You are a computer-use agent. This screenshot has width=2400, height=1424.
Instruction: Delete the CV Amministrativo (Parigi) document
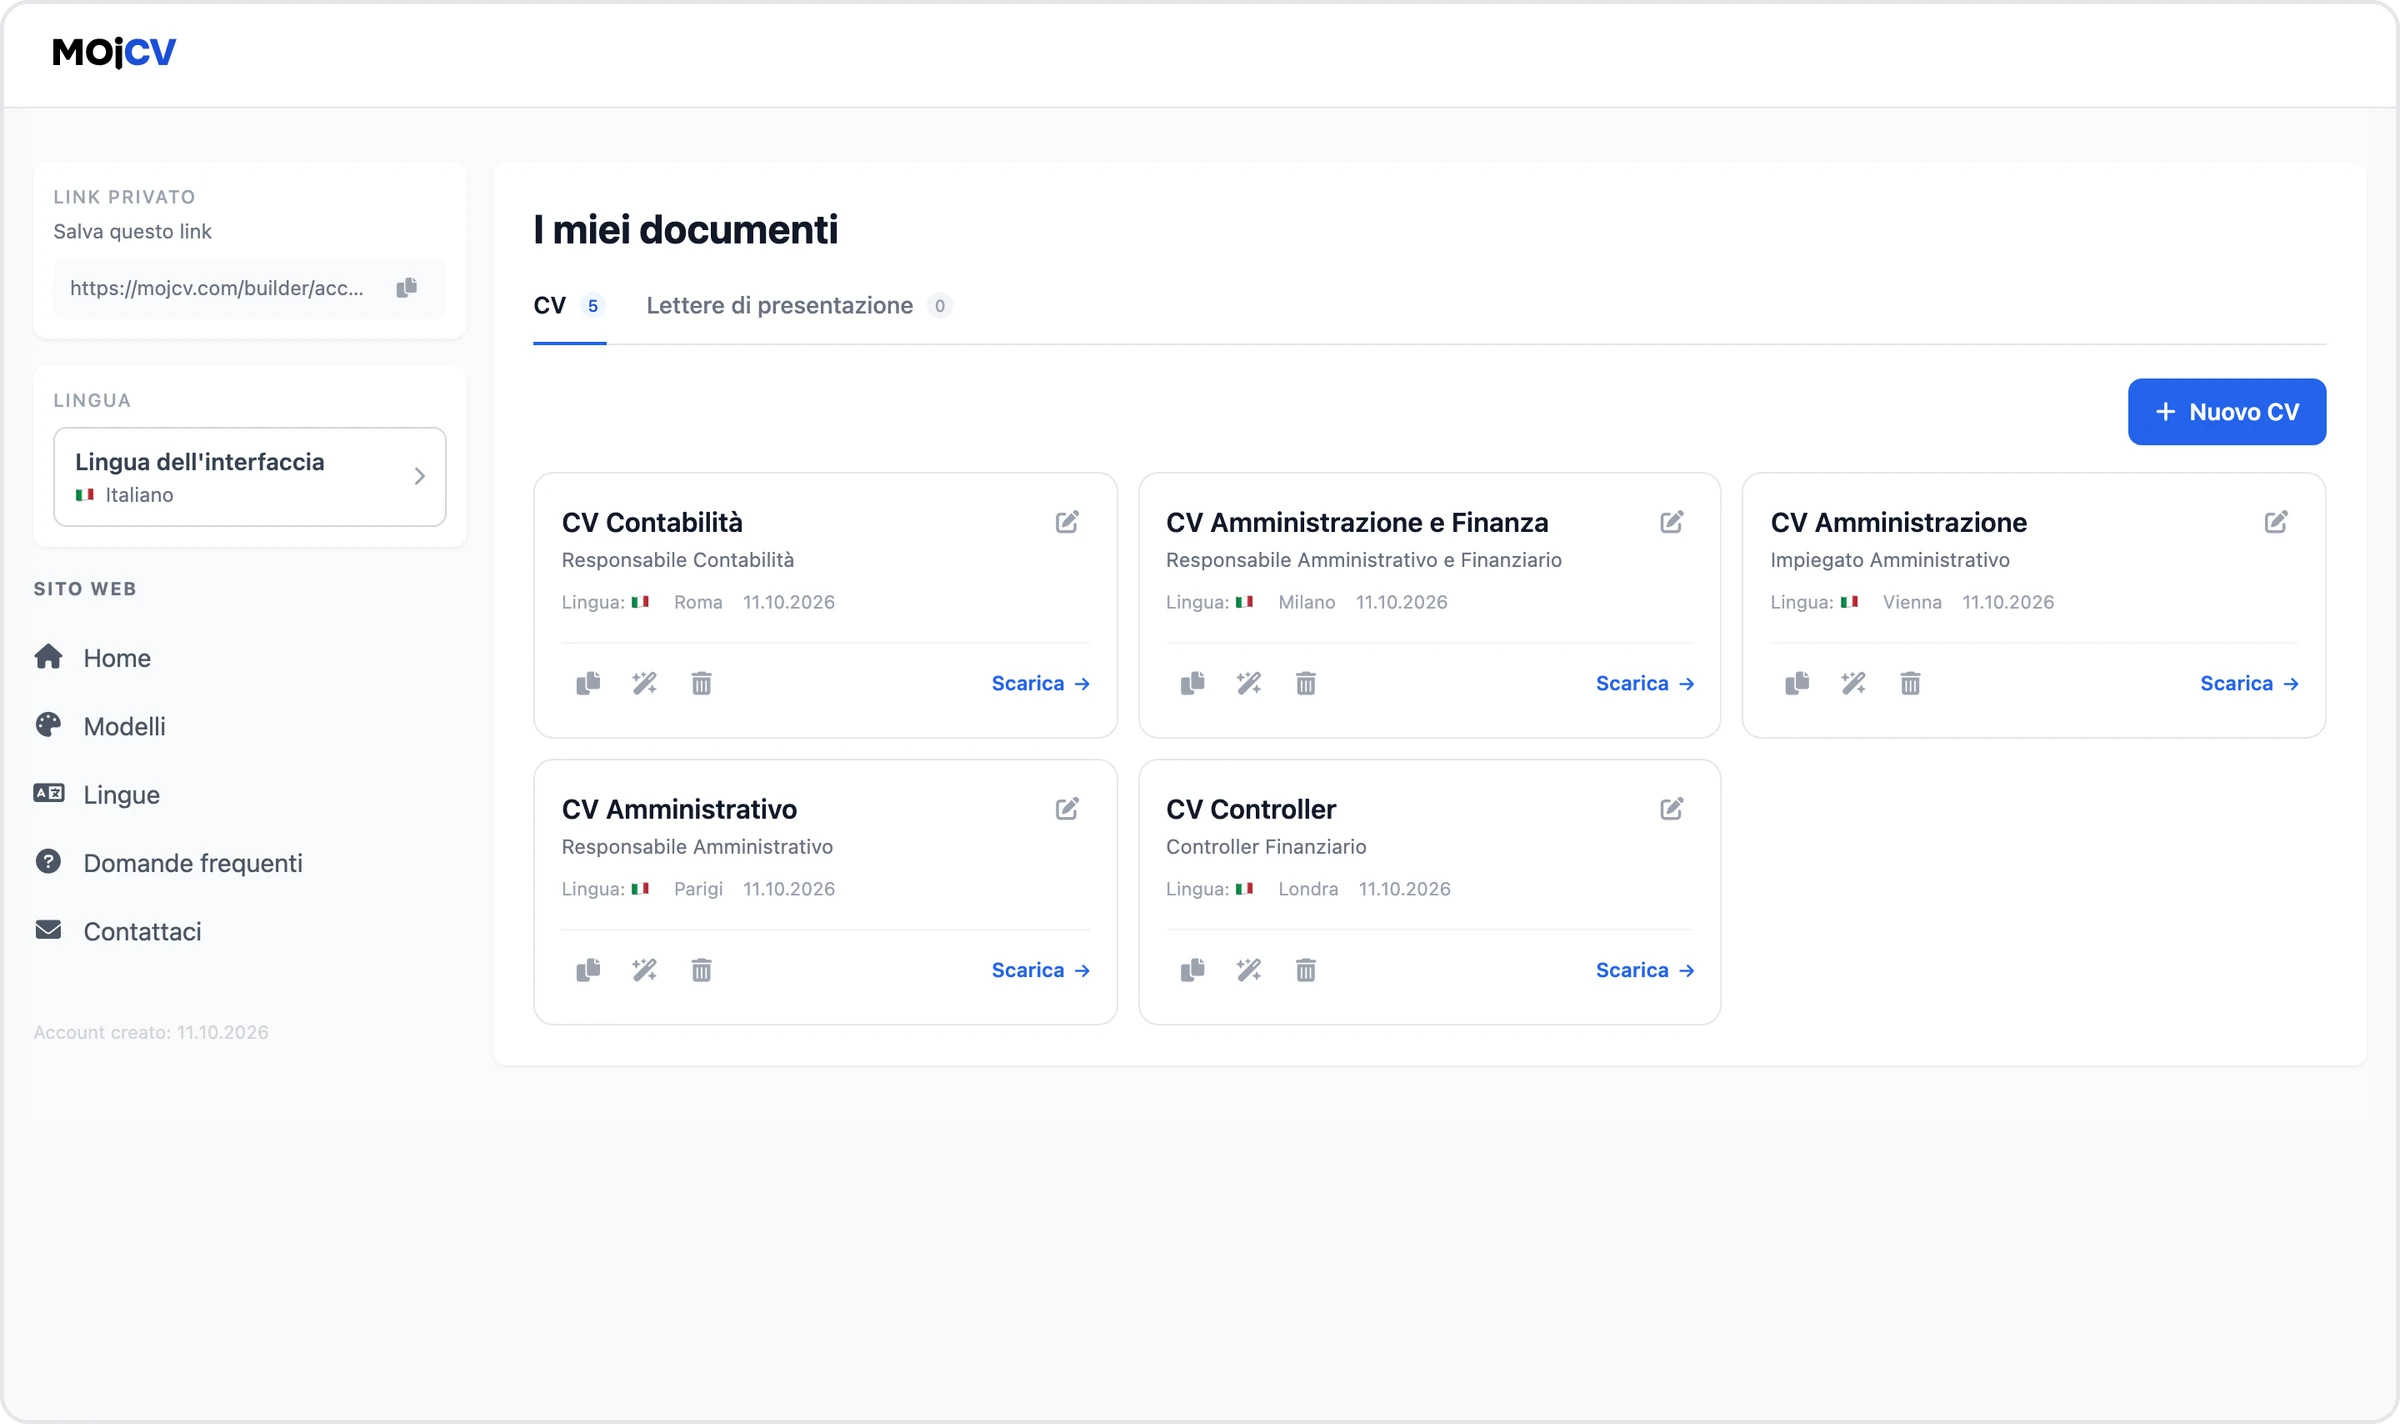(702, 970)
